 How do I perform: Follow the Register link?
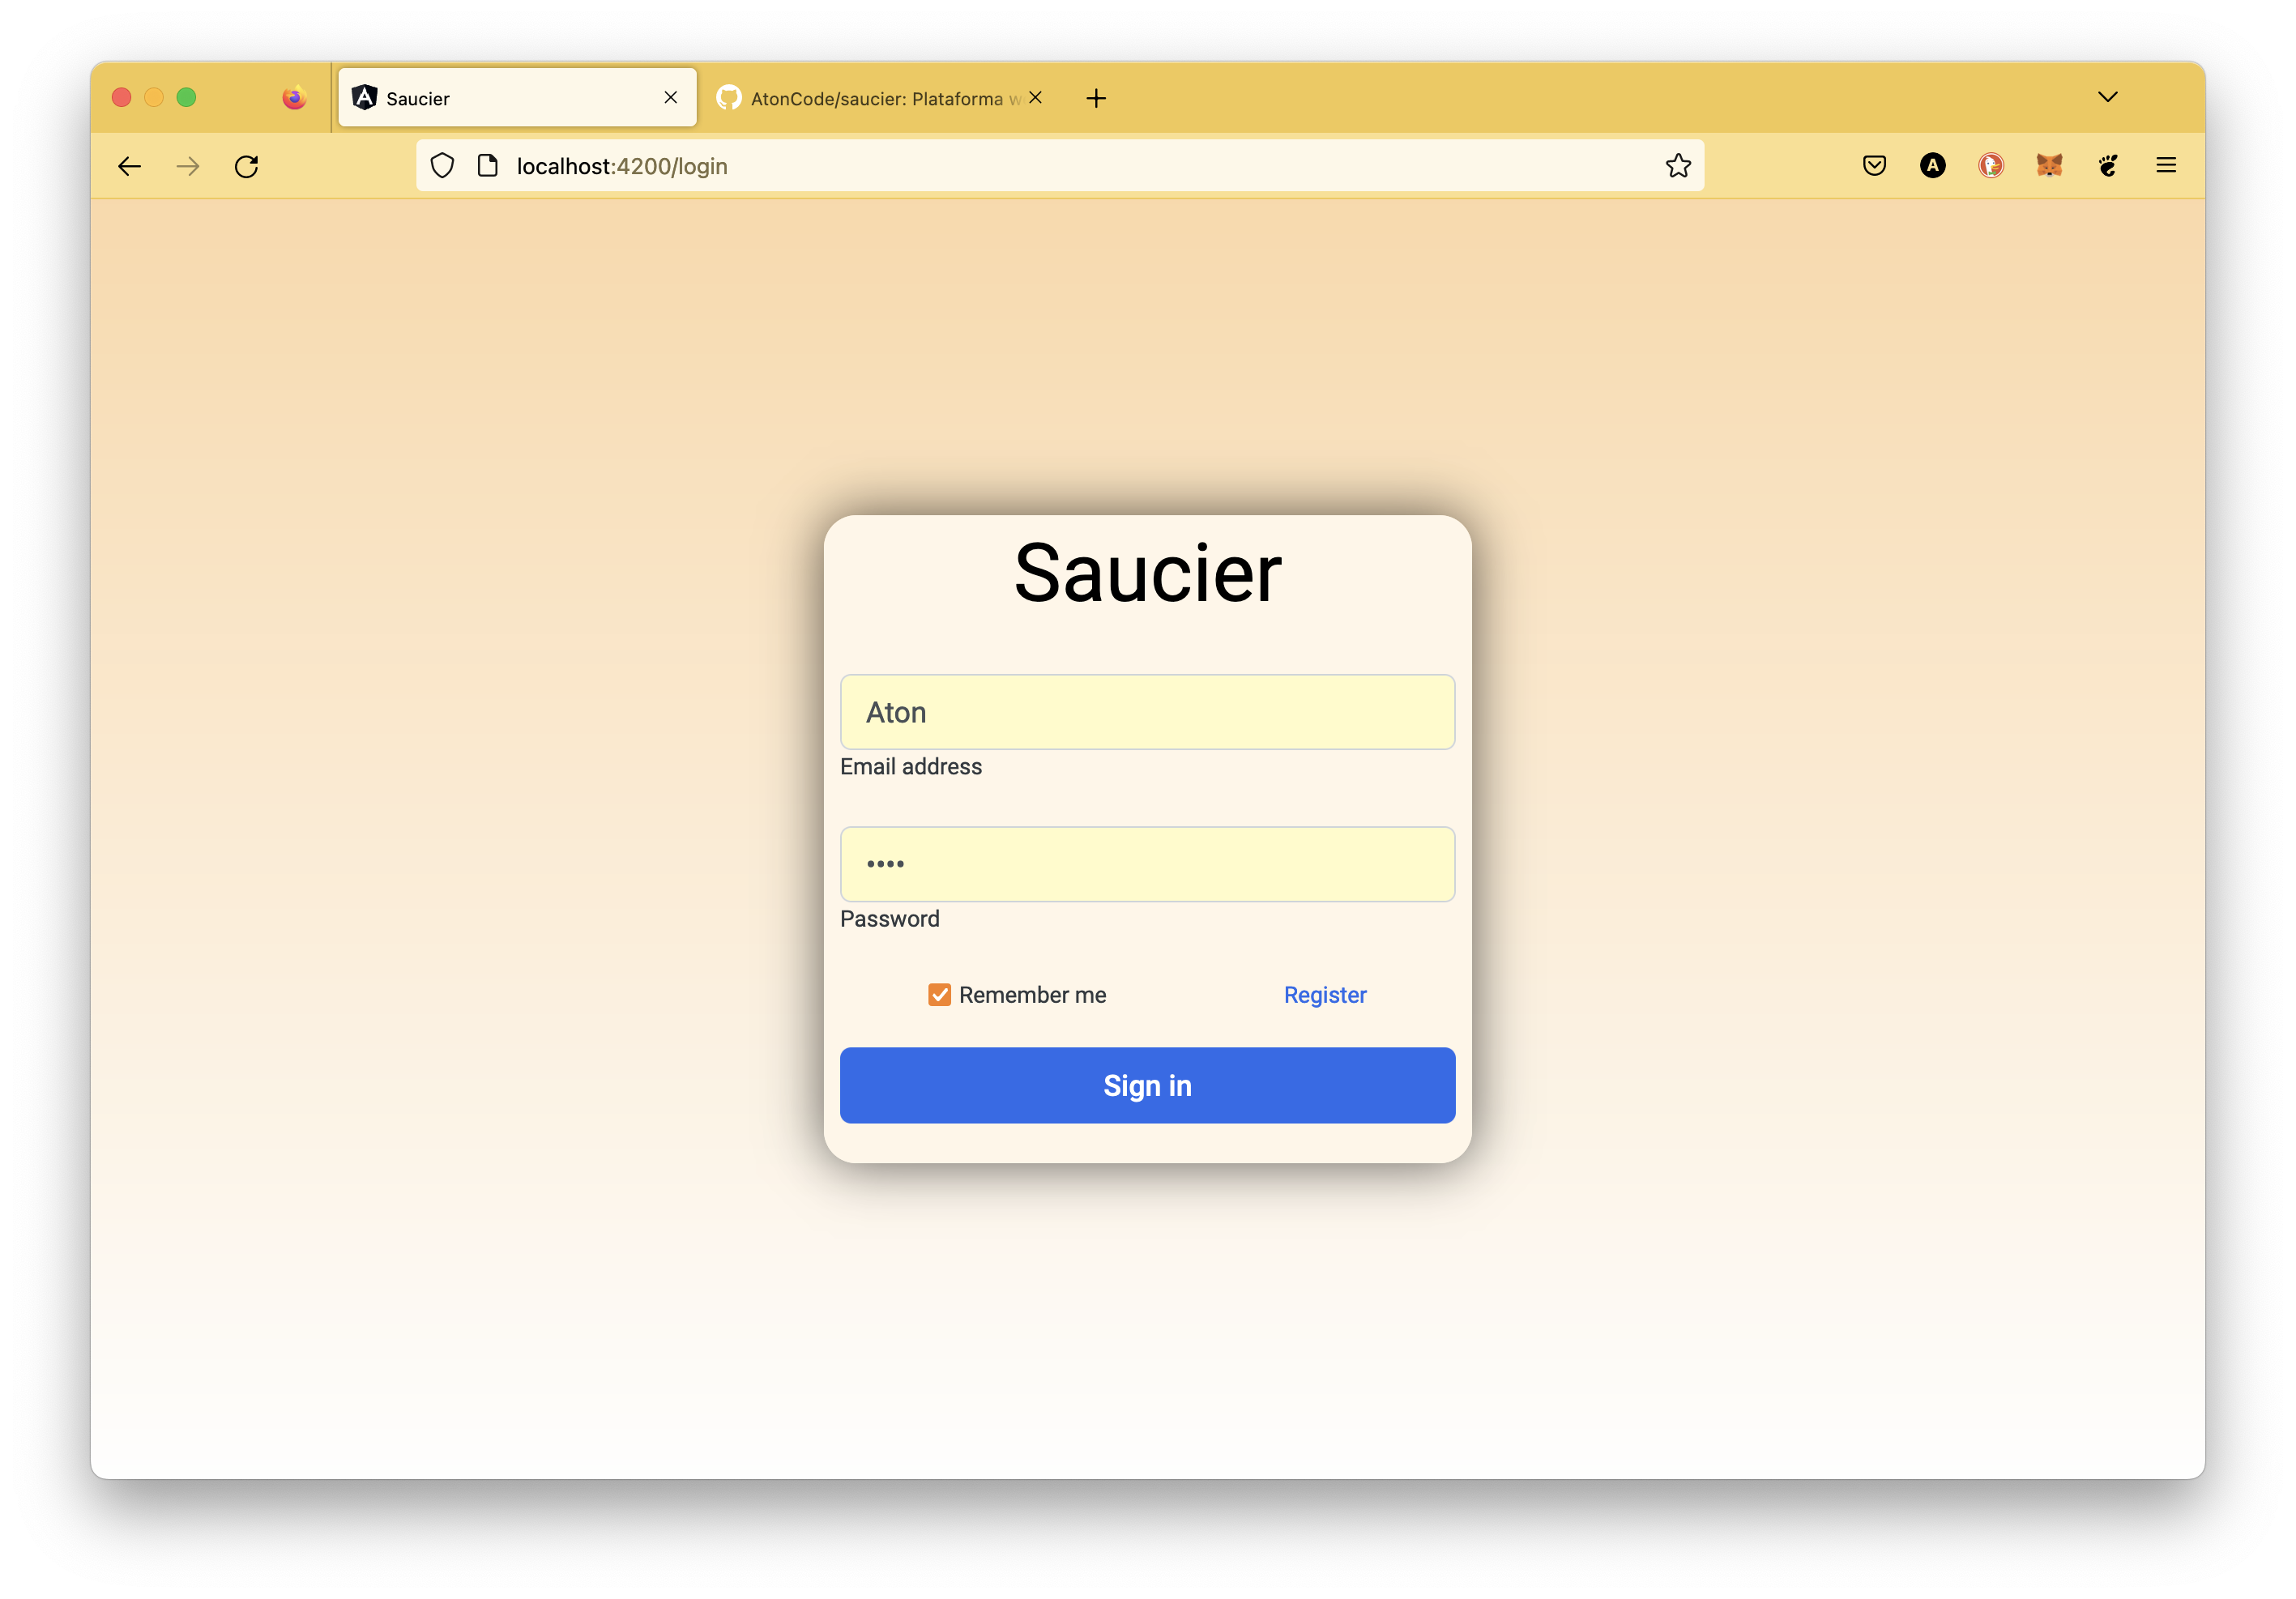[x=1324, y=995]
